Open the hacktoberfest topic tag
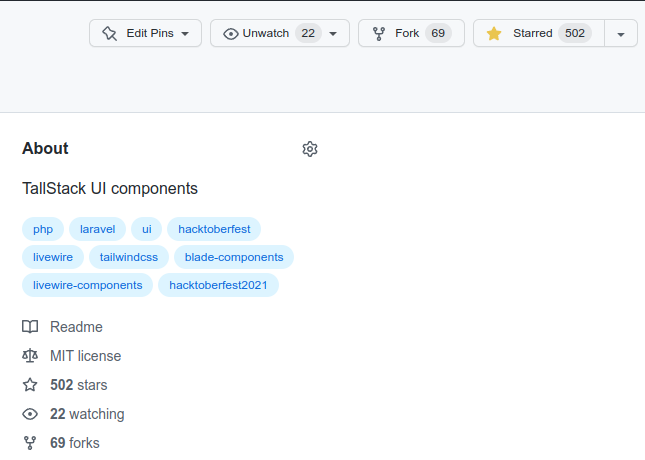 click(x=214, y=229)
